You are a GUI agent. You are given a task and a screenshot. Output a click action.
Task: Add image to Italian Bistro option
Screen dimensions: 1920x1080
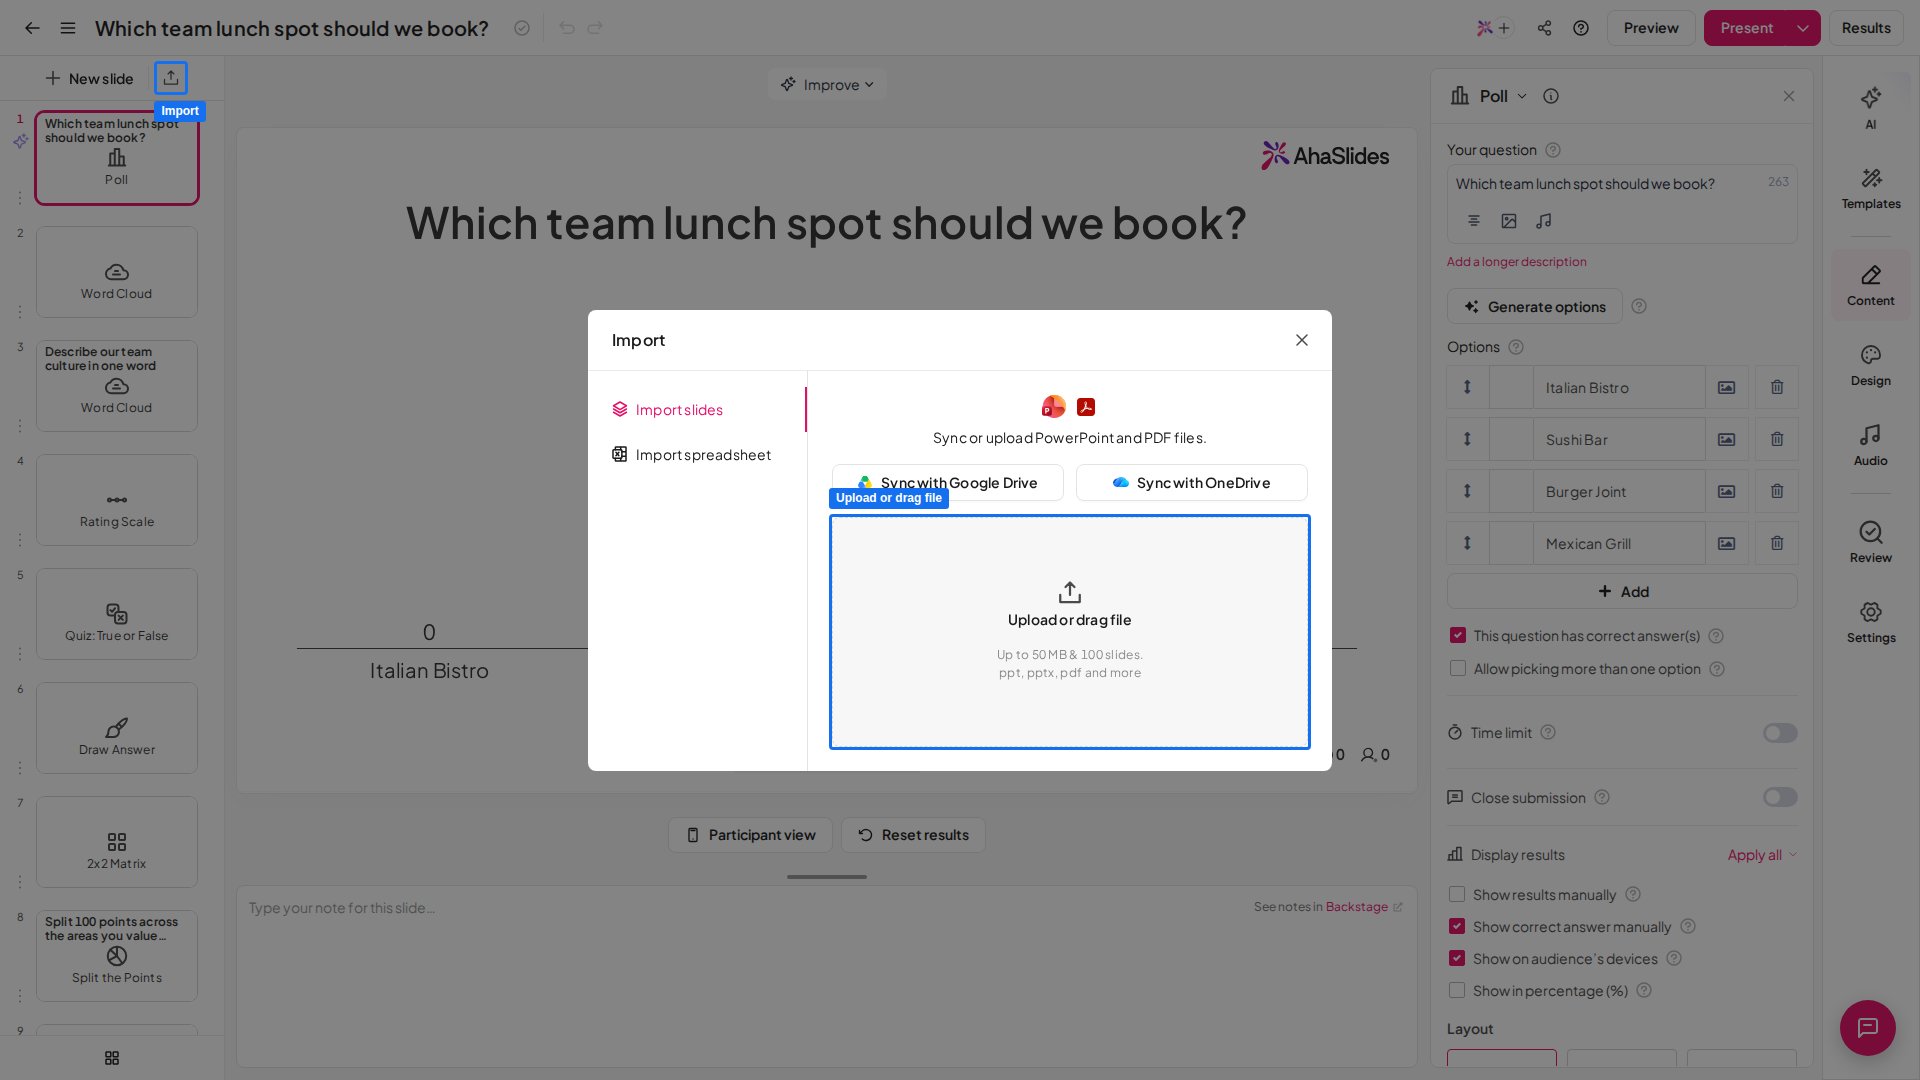click(x=1727, y=387)
